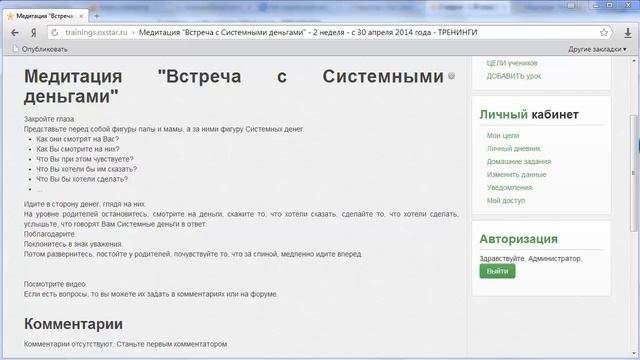Image resolution: width=640 pixels, height=360 pixels.
Task: Click the scrollbar up arrow
Action: [634, 60]
